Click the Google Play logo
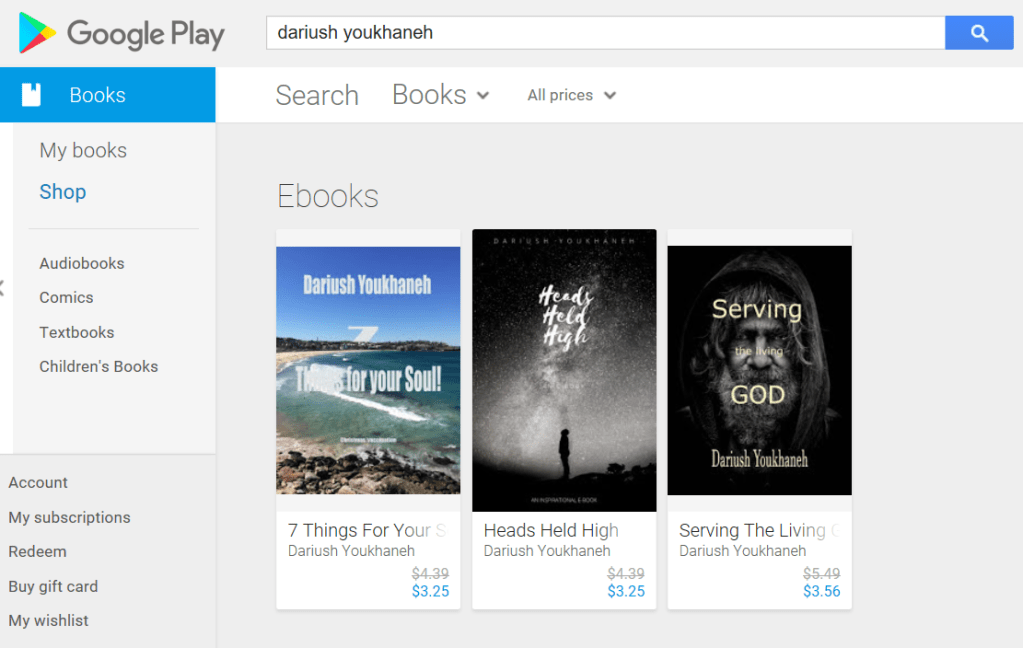Screen dimensions: 1023x648 click(121, 34)
